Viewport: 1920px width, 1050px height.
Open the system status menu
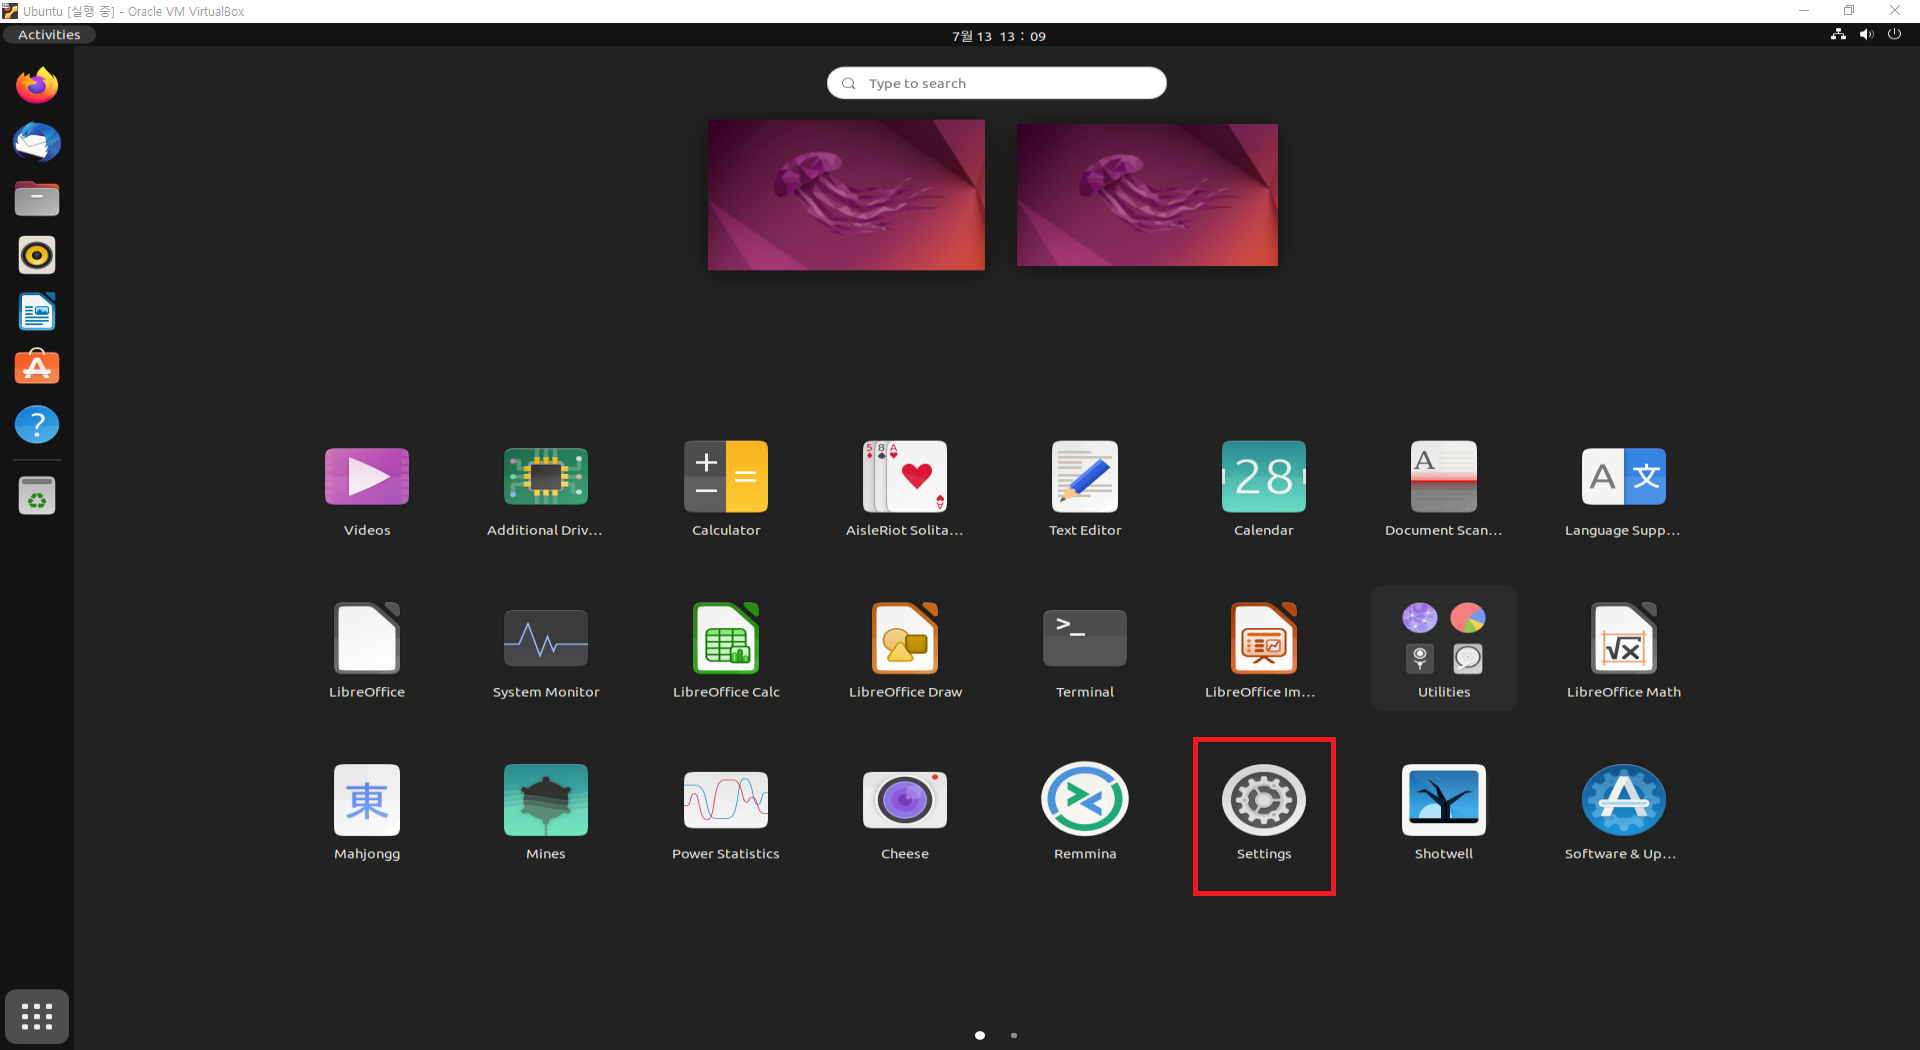[x=1865, y=34]
